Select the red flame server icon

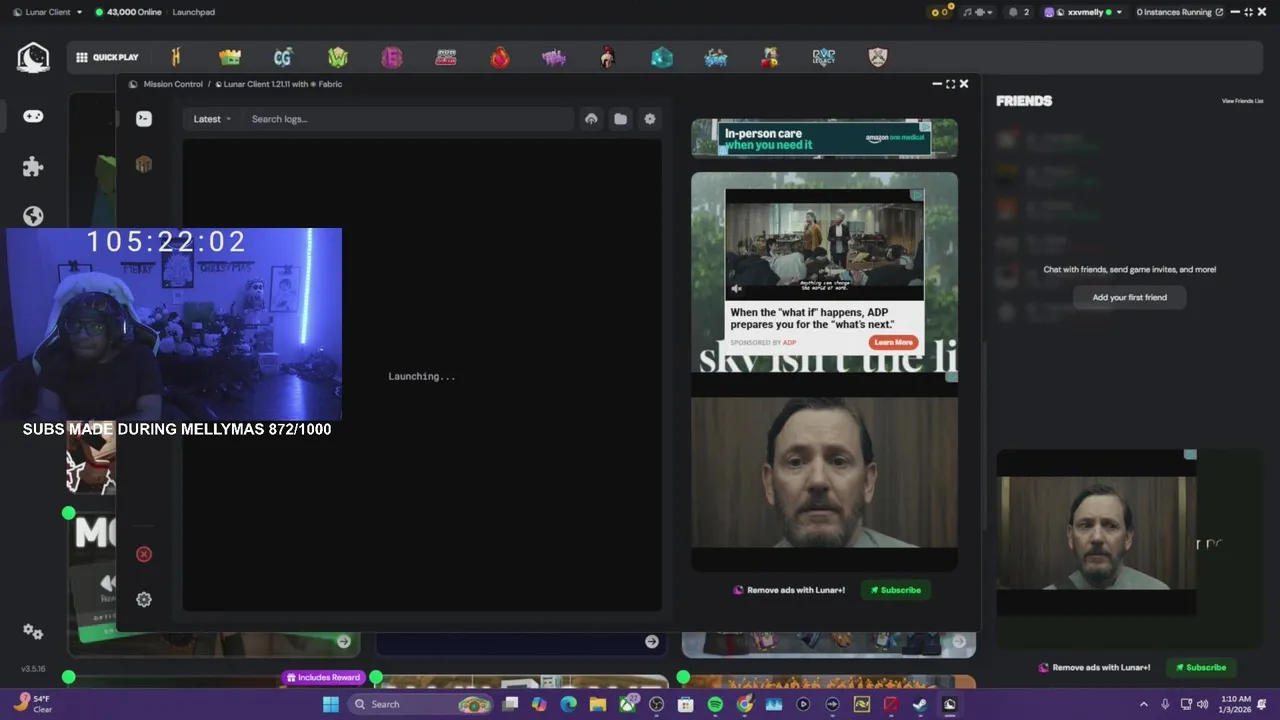pyautogui.click(x=500, y=57)
